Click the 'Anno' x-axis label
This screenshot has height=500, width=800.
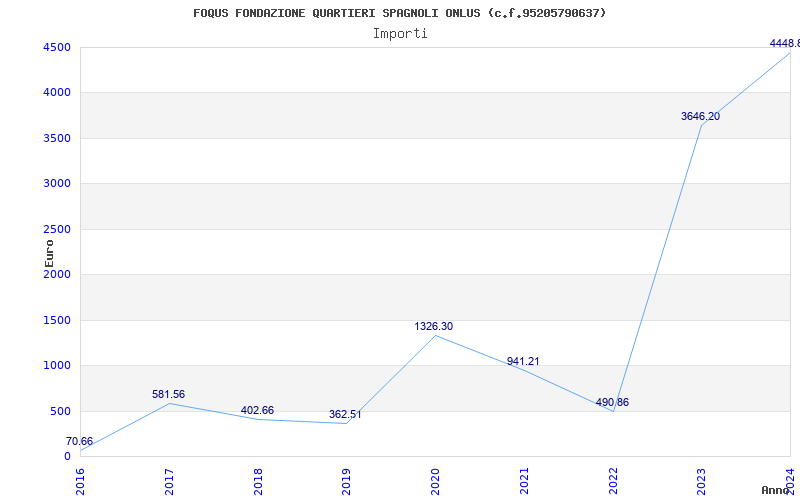pos(775,490)
